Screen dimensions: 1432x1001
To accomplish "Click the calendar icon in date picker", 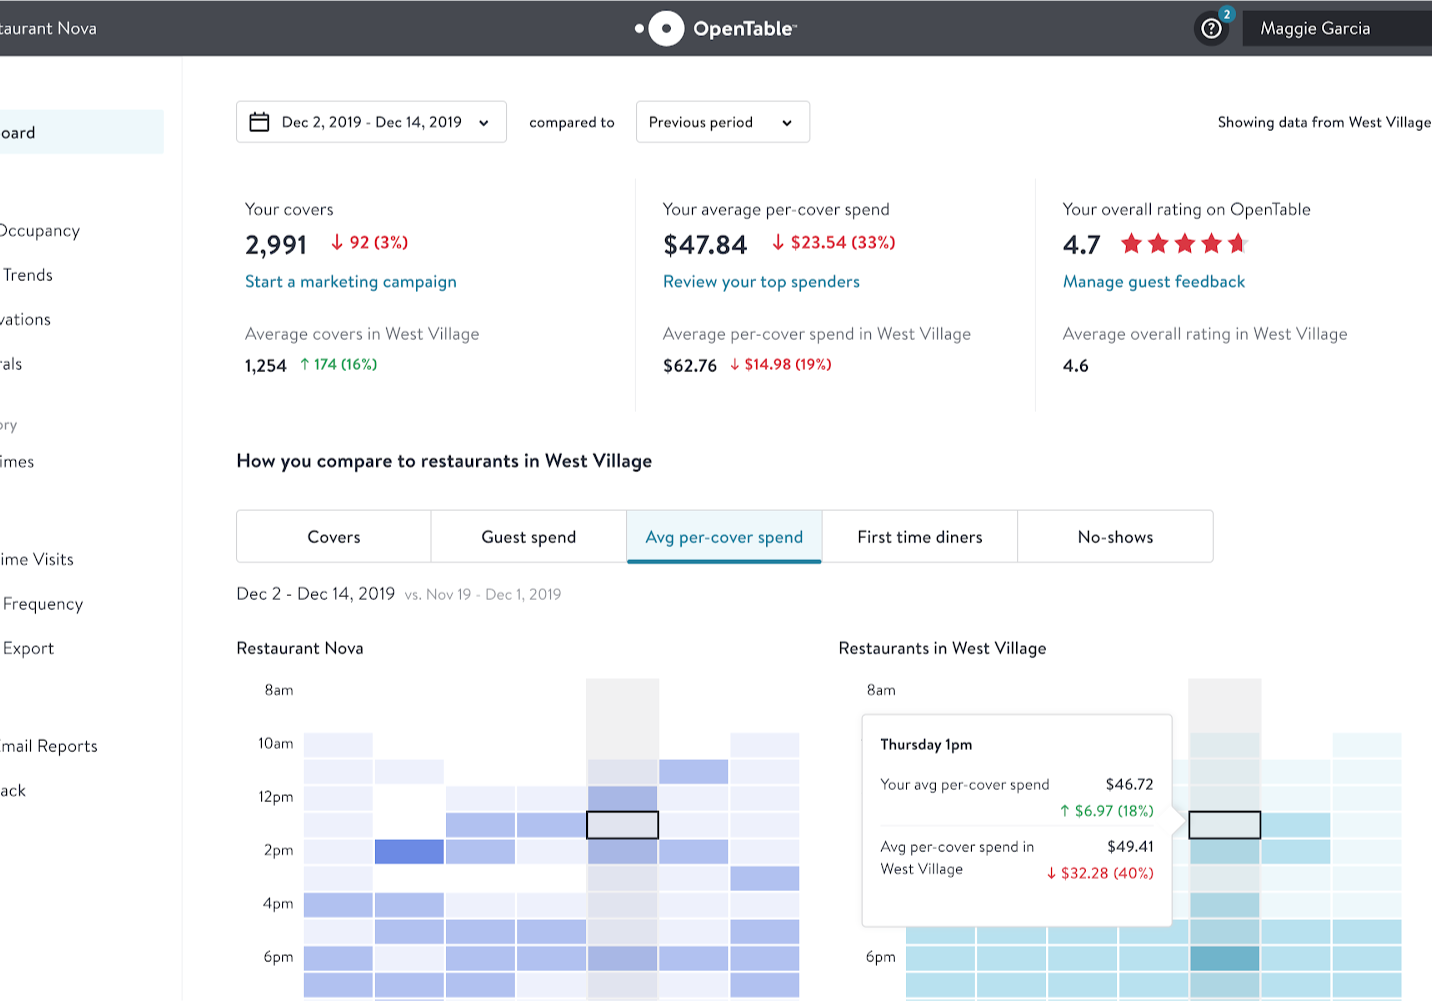I will tap(259, 122).
